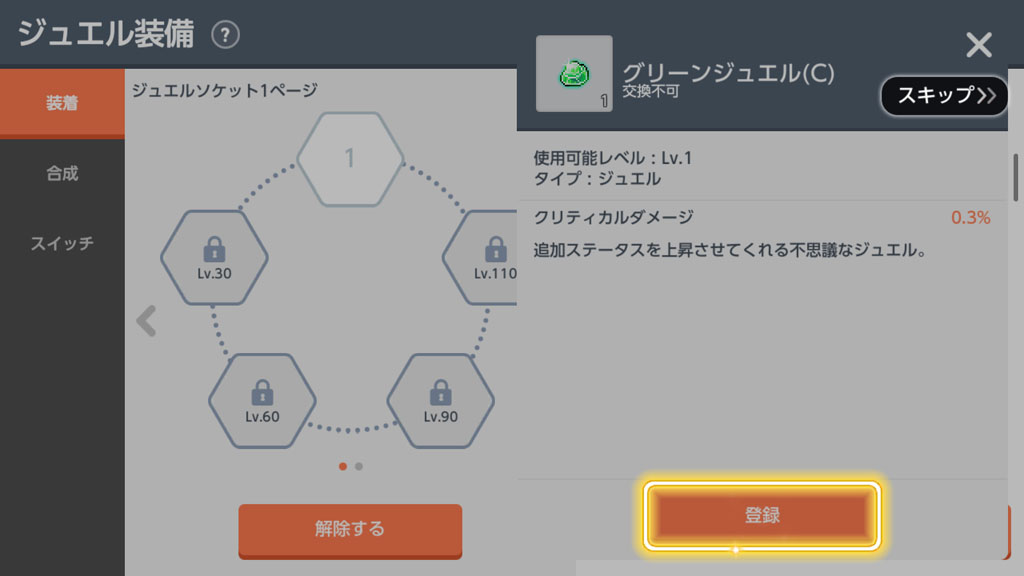
Task: Go to previous socket page with left chevron
Action: [x=146, y=321]
